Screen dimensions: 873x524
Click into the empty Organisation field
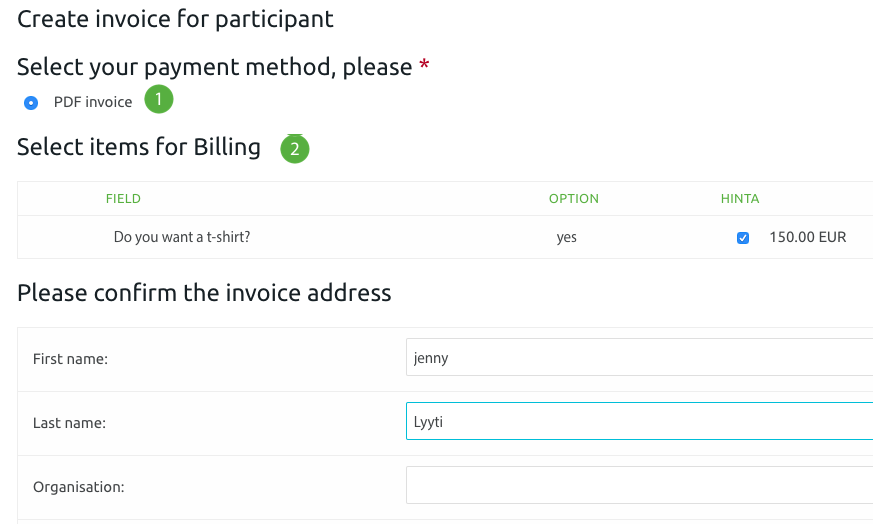[639, 485]
